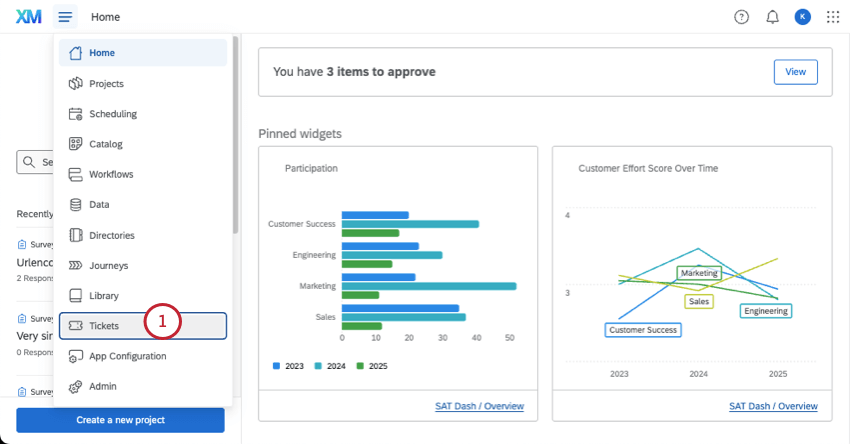
Task: Click the Marketing label on line chart
Action: pos(699,273)
